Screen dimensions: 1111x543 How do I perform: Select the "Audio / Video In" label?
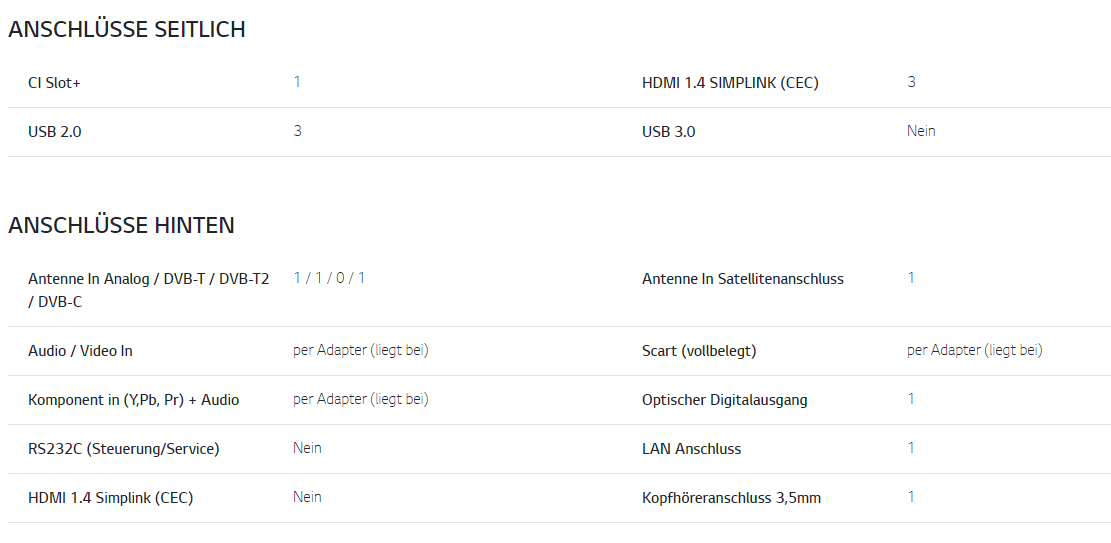coord(80,351)
